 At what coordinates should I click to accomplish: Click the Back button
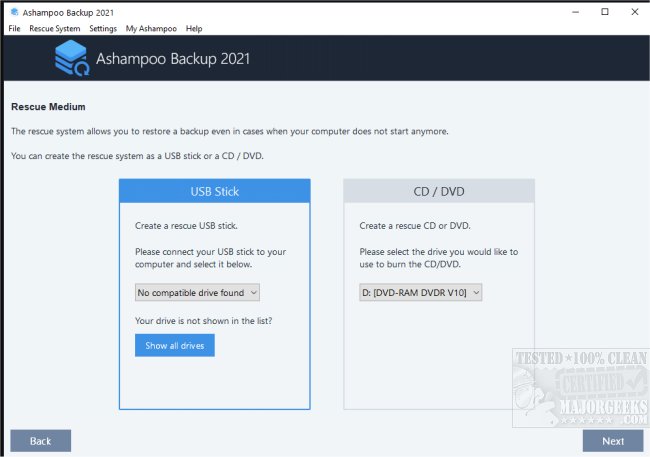pyautogui.click(x=41, y=441)
